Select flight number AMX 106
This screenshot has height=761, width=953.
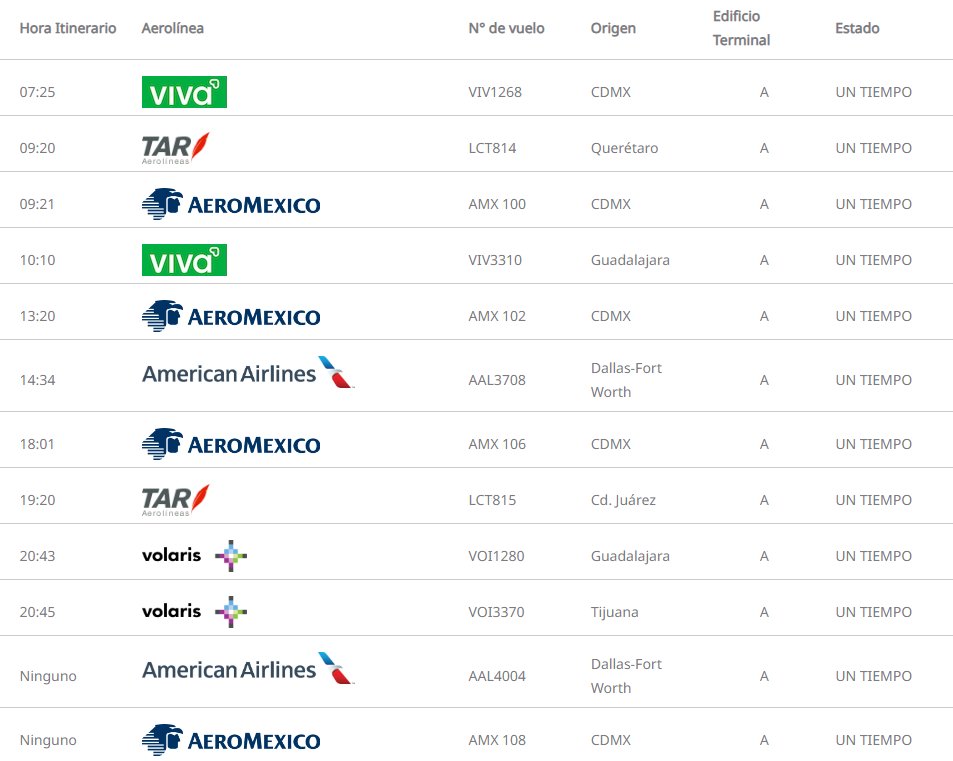point(497,444)
